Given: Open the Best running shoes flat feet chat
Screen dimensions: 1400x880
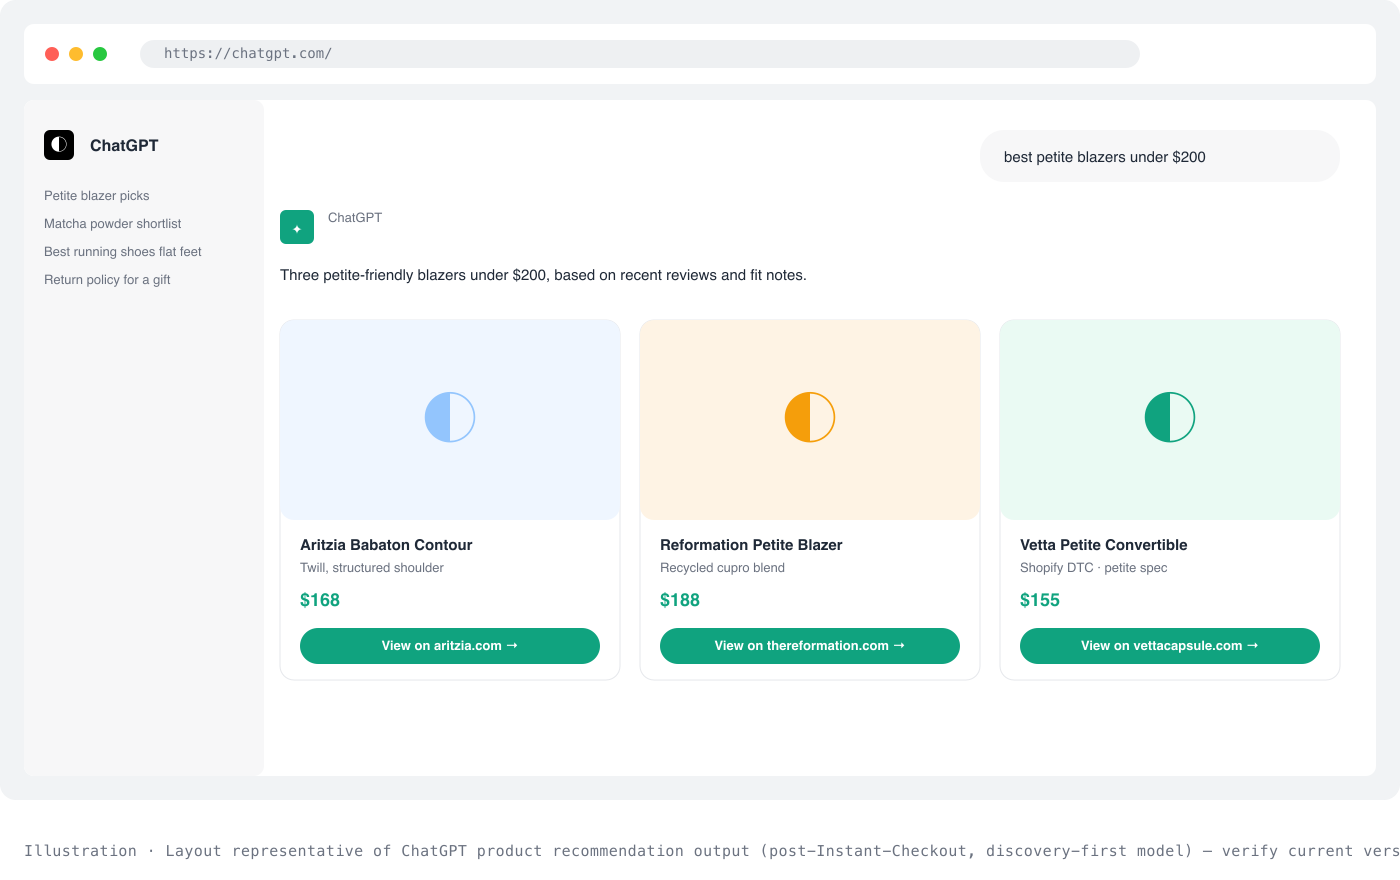Looking at the screenshot, I should point(123,252).
